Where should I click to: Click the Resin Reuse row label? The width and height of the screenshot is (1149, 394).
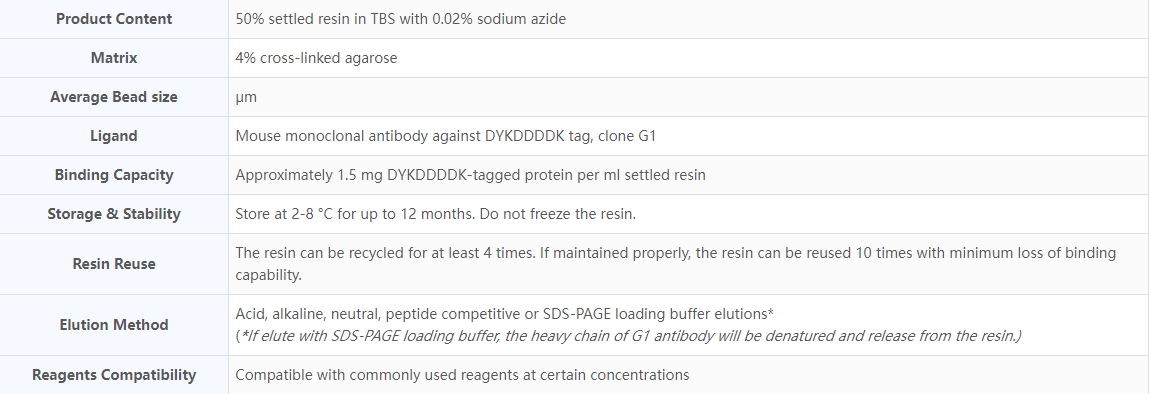tap(114, 264)
